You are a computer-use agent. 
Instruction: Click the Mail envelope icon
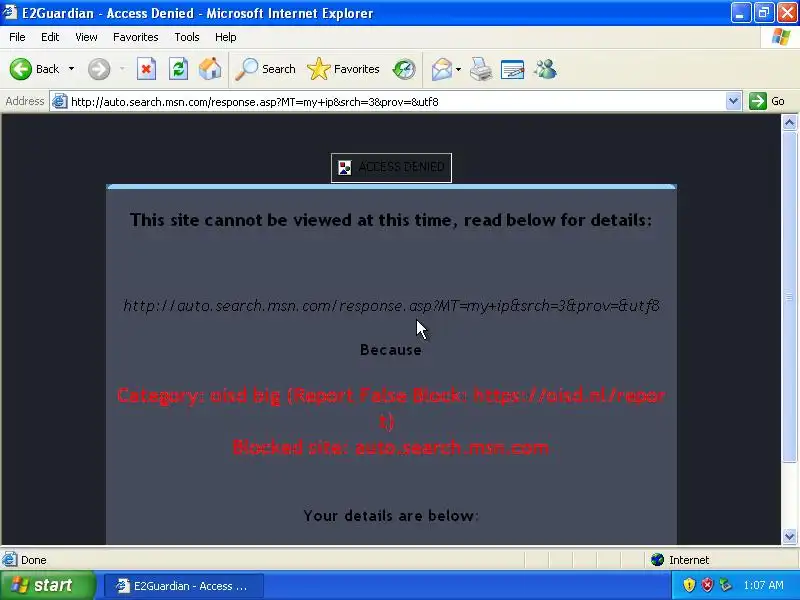click(x=442, y=69)
